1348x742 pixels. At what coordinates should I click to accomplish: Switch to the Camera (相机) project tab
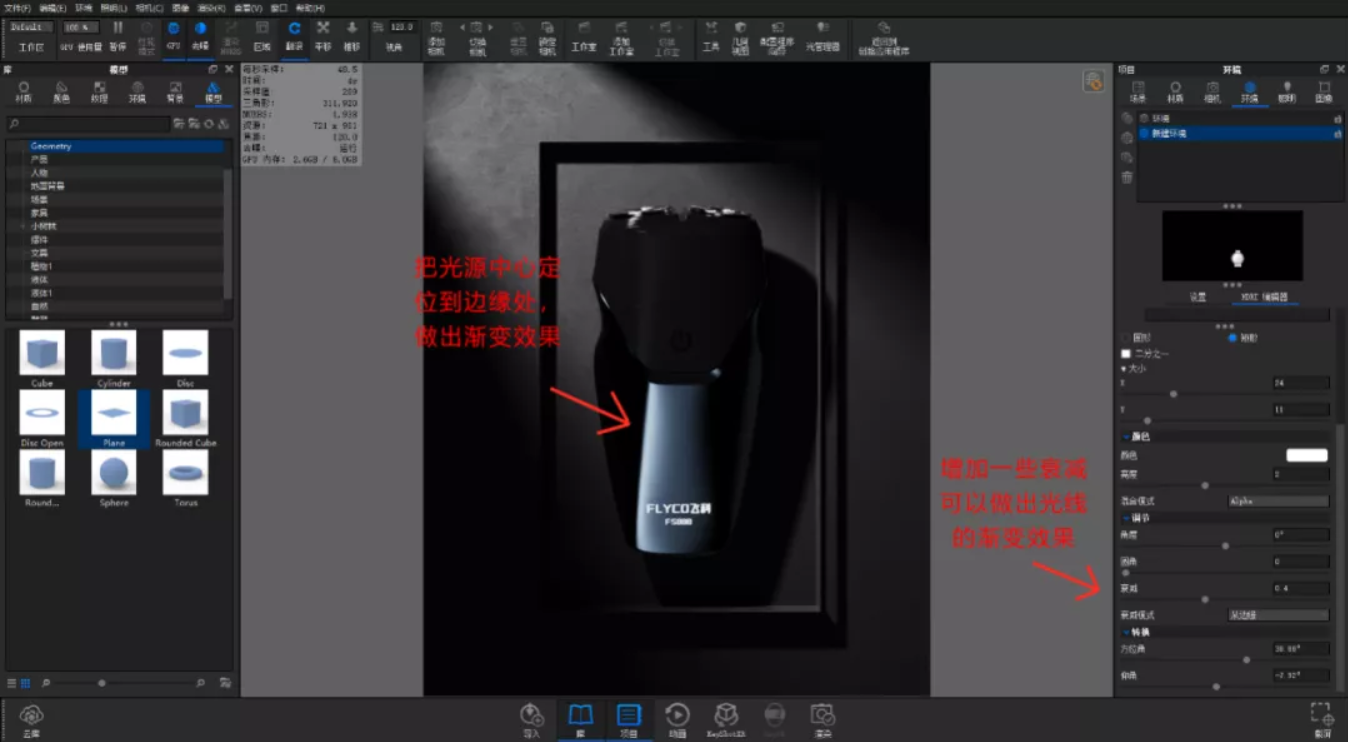[1212, 92]
